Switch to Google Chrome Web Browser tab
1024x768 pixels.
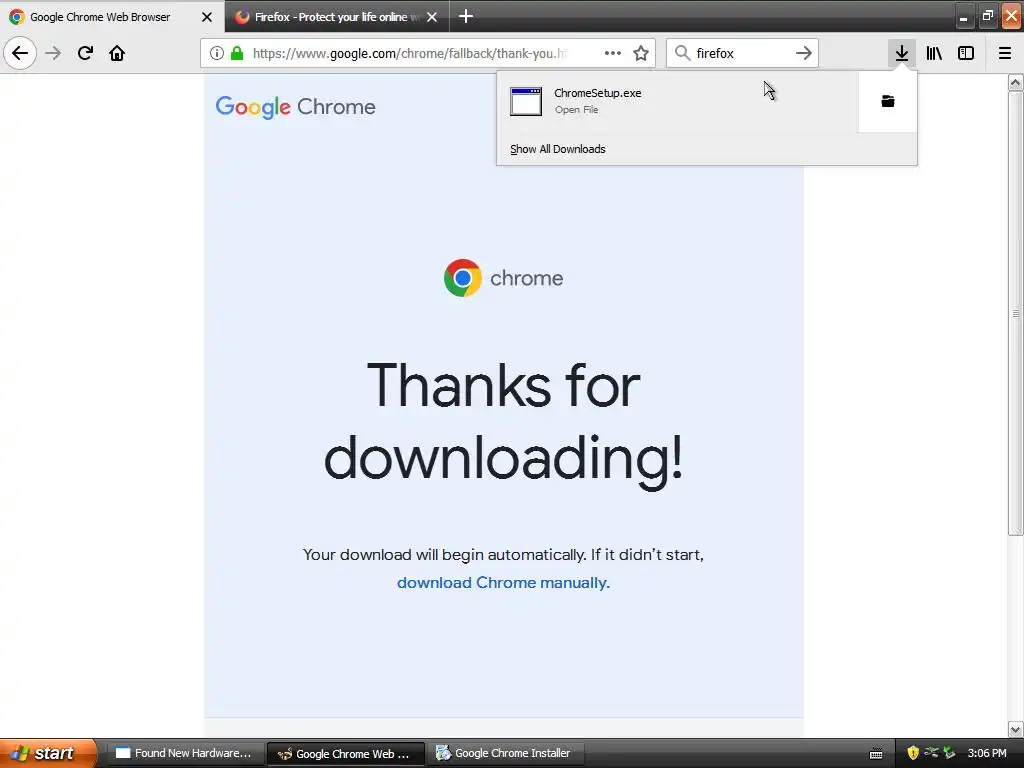coord(112,16)
